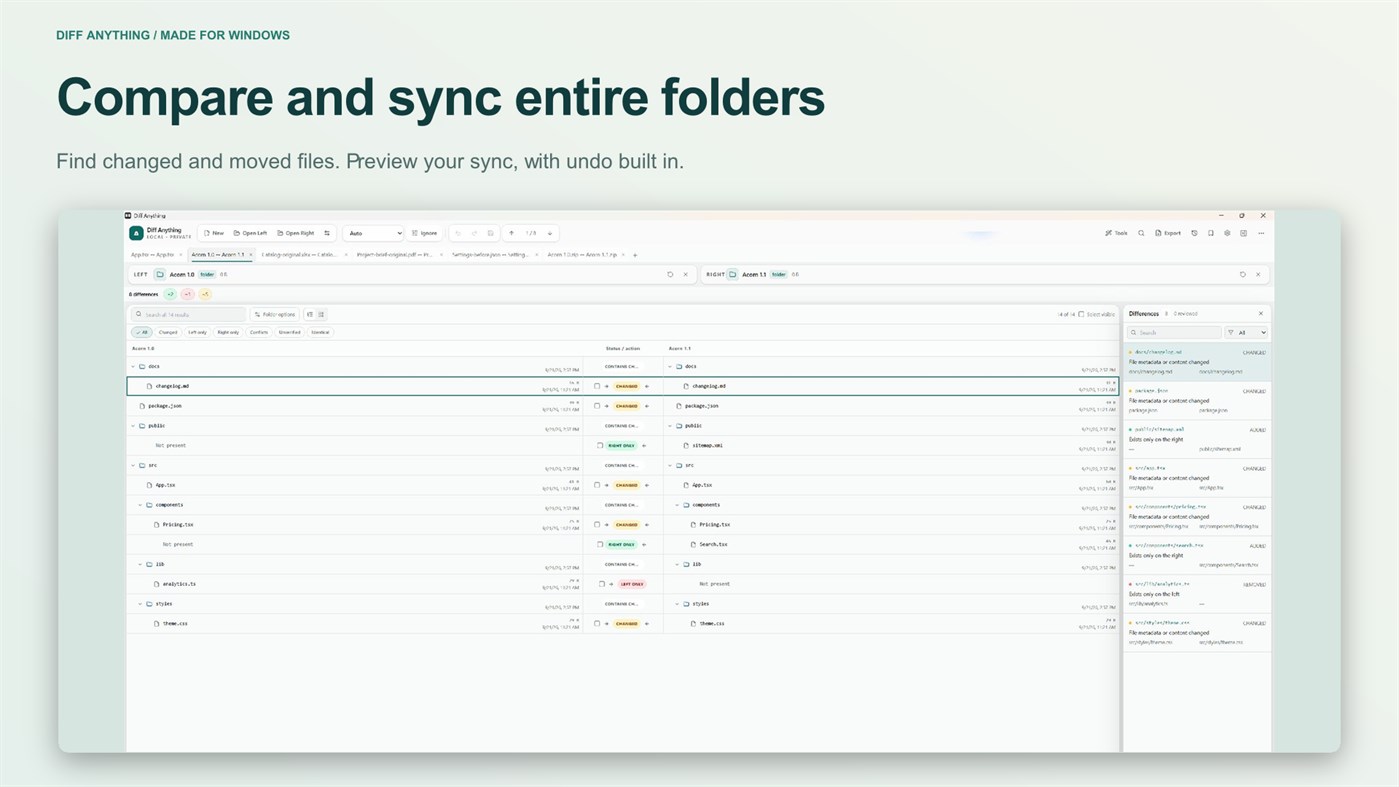Reload the right Acorn 1.1 folder
The height and width of the screenshot is (787, 1399).
pos(1243,274)
